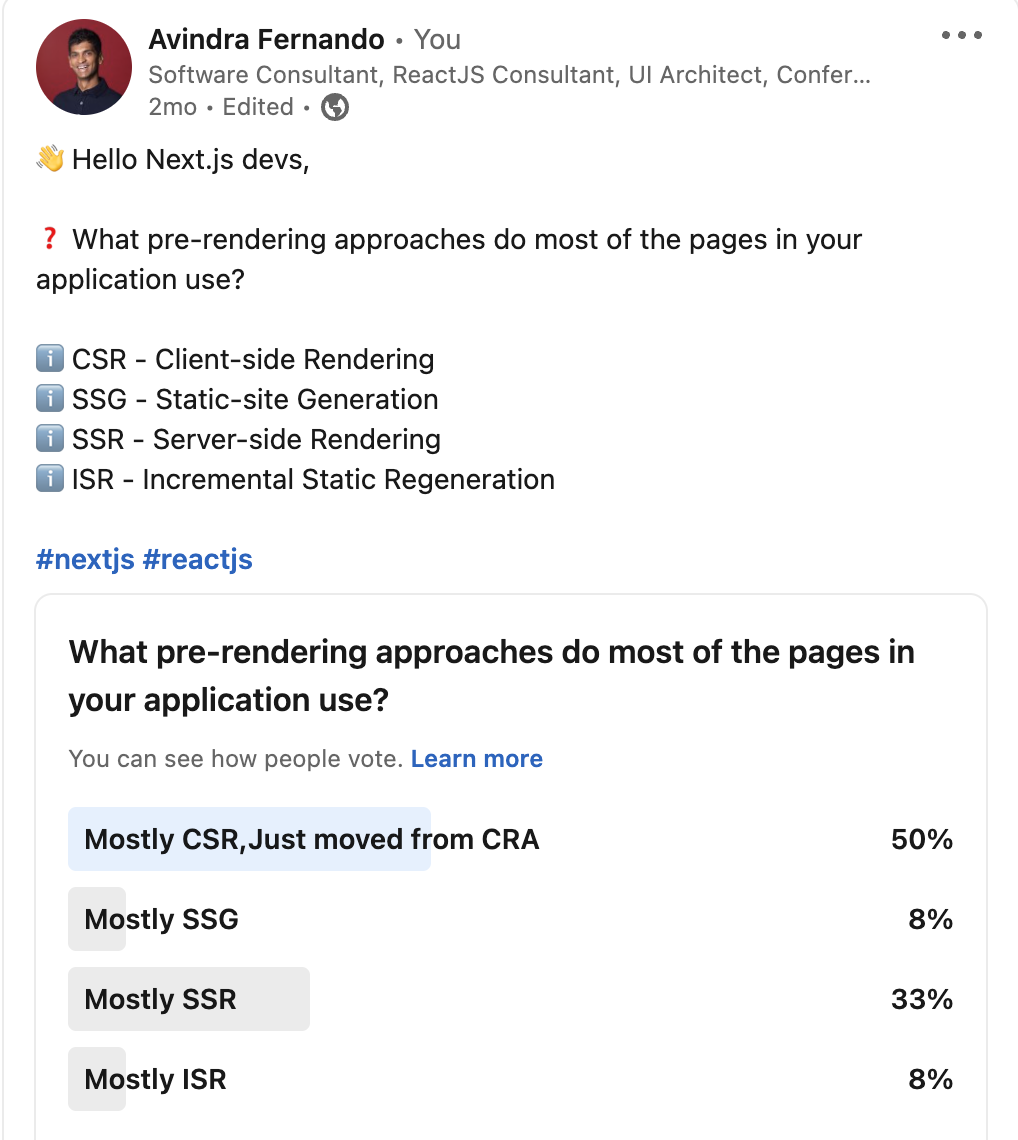This screenshot has height=1140, width=1018.
Task: Click the info icon next to ISR
Action: pyautogui.click(x=49, y=478)
